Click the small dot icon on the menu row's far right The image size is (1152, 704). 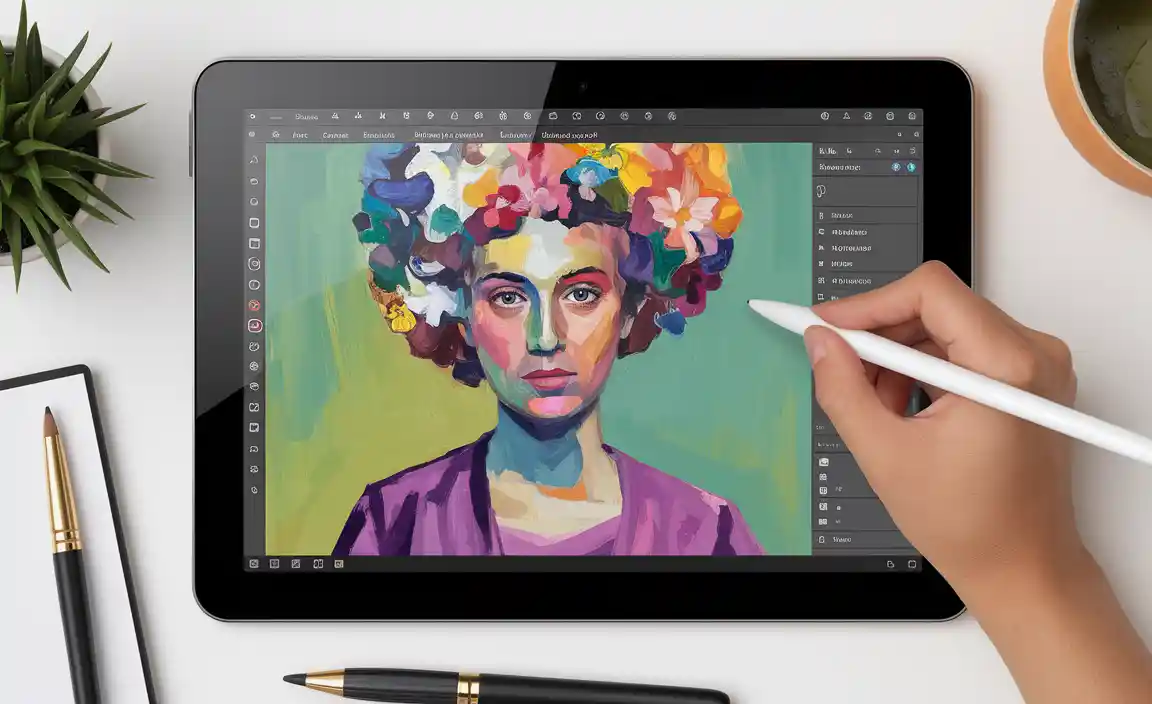point(915,134)
